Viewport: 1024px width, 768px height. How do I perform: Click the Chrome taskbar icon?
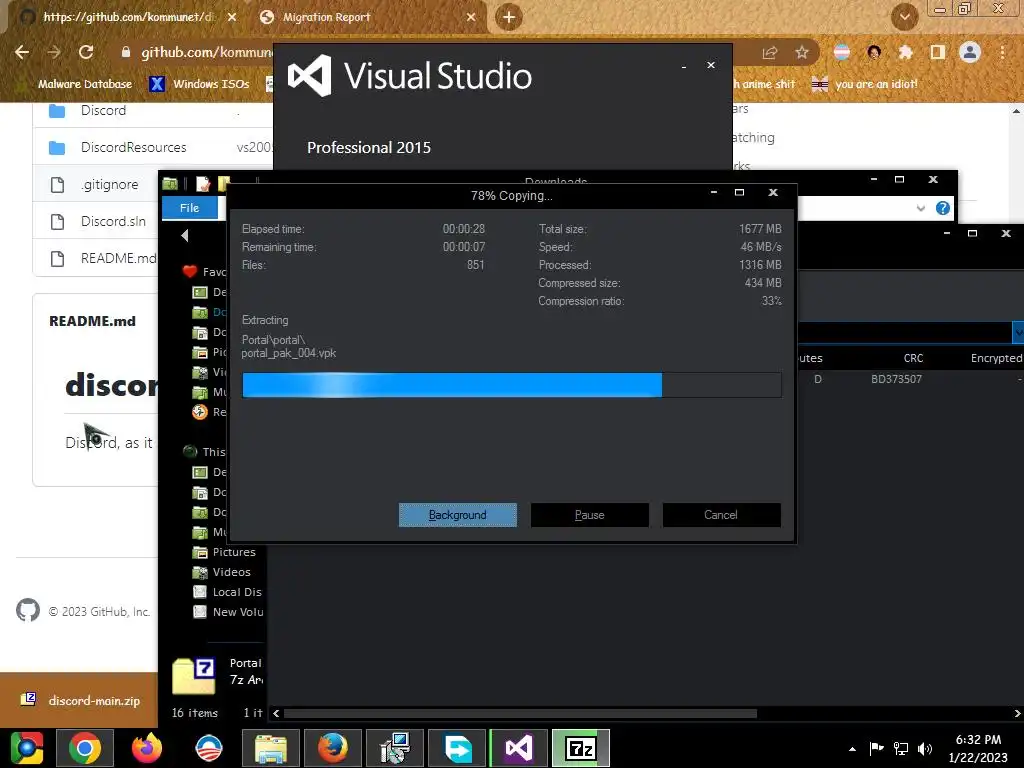[85, 748]
